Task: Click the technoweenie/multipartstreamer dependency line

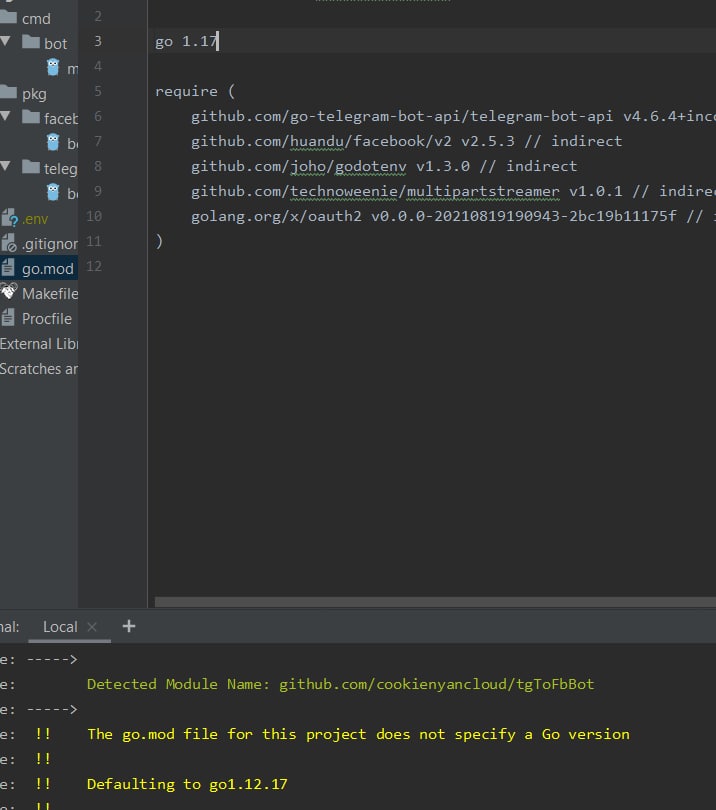Action: pyautogui.click(x=453, y=191)
